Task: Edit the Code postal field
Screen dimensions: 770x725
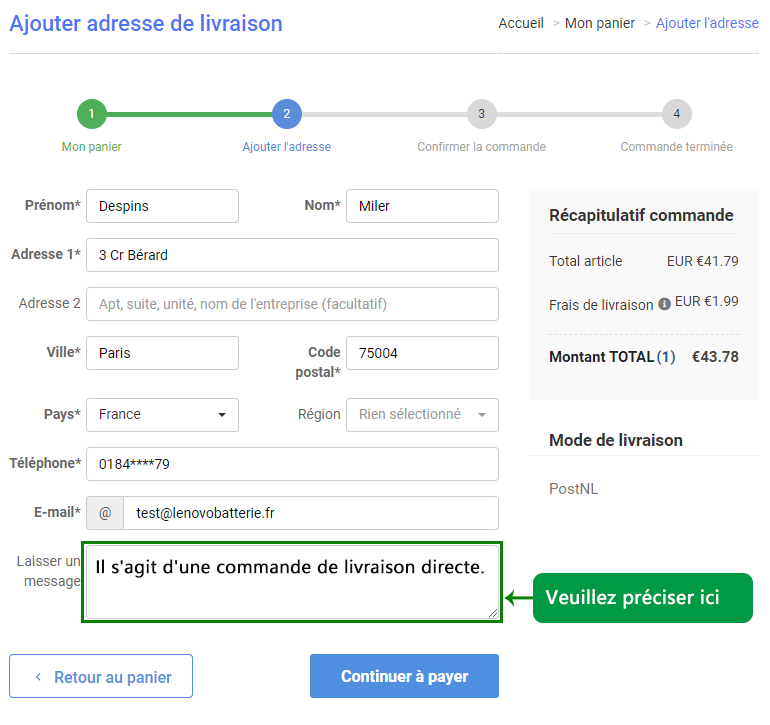Action: click(x=422, y=353)
